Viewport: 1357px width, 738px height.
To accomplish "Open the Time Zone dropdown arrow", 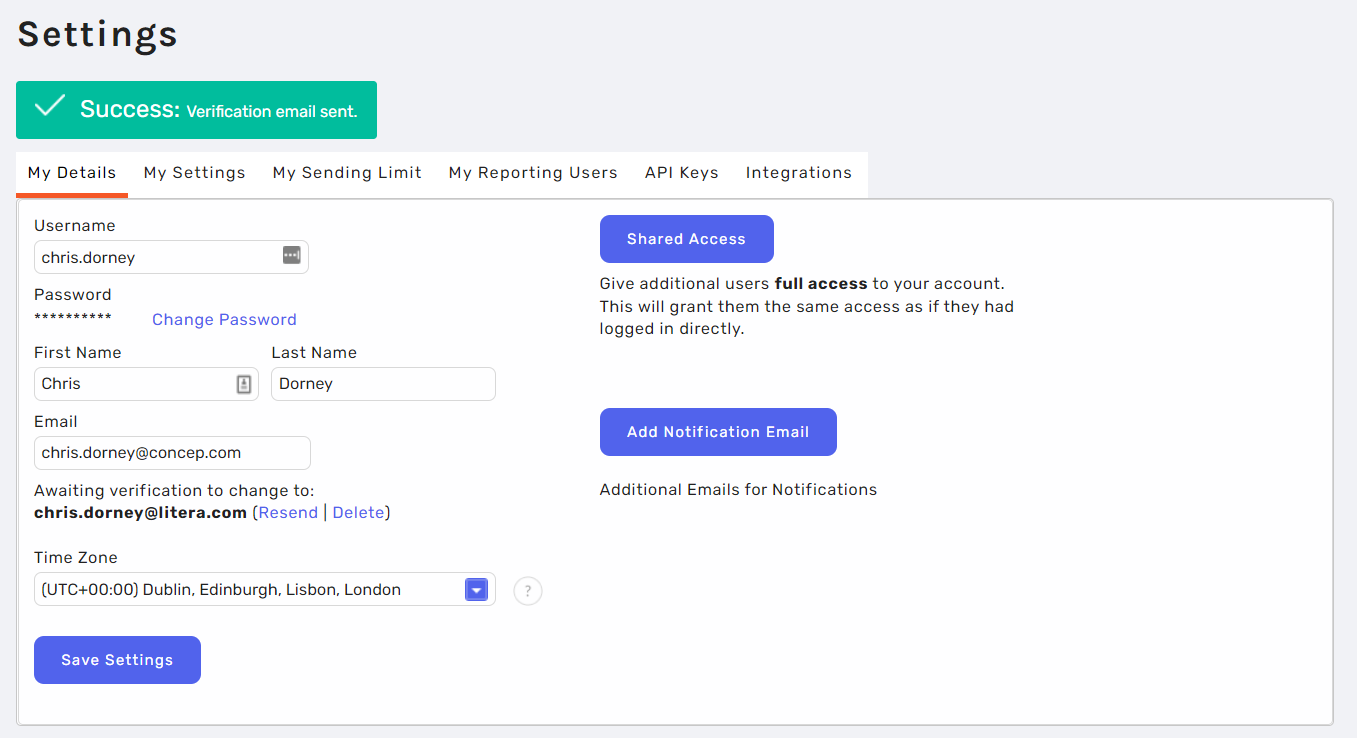I will click(x=476, y=590).
